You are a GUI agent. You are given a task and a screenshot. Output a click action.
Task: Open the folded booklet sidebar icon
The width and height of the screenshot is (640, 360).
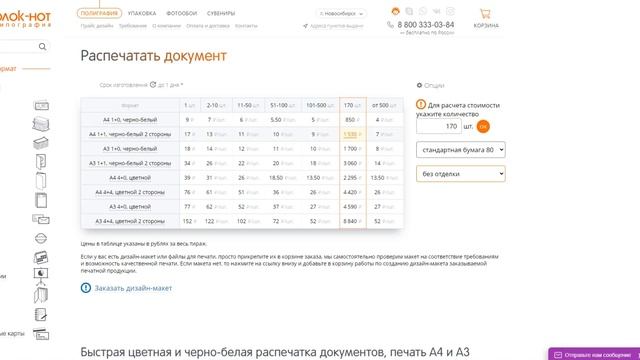(41, 181)
